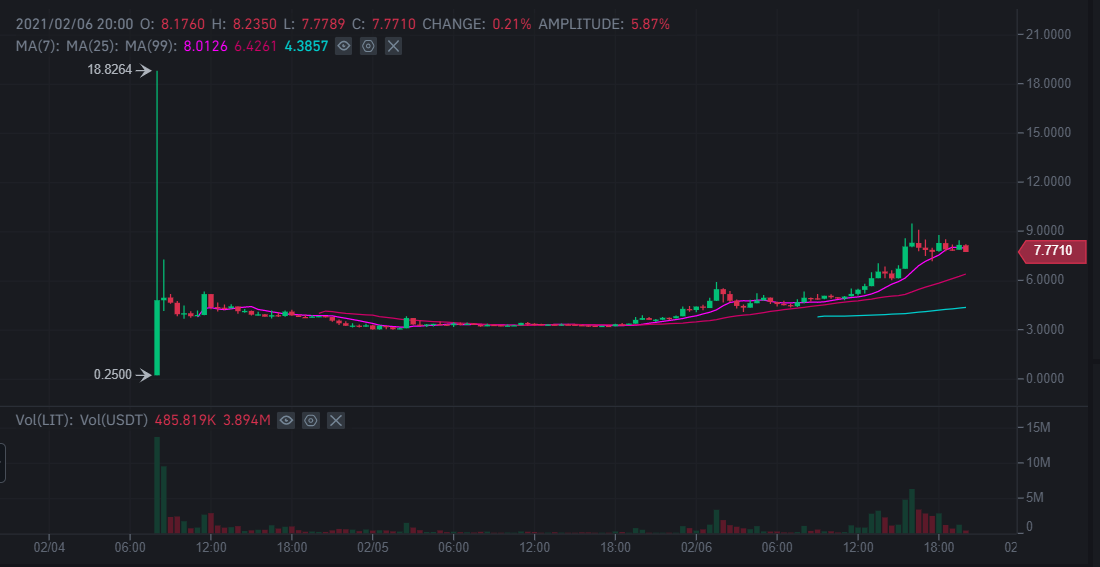The height and width of the screenshot is (567, 1100).
Task: Click the 02/06 date on the time axis
Action: (x=696, y=545)
